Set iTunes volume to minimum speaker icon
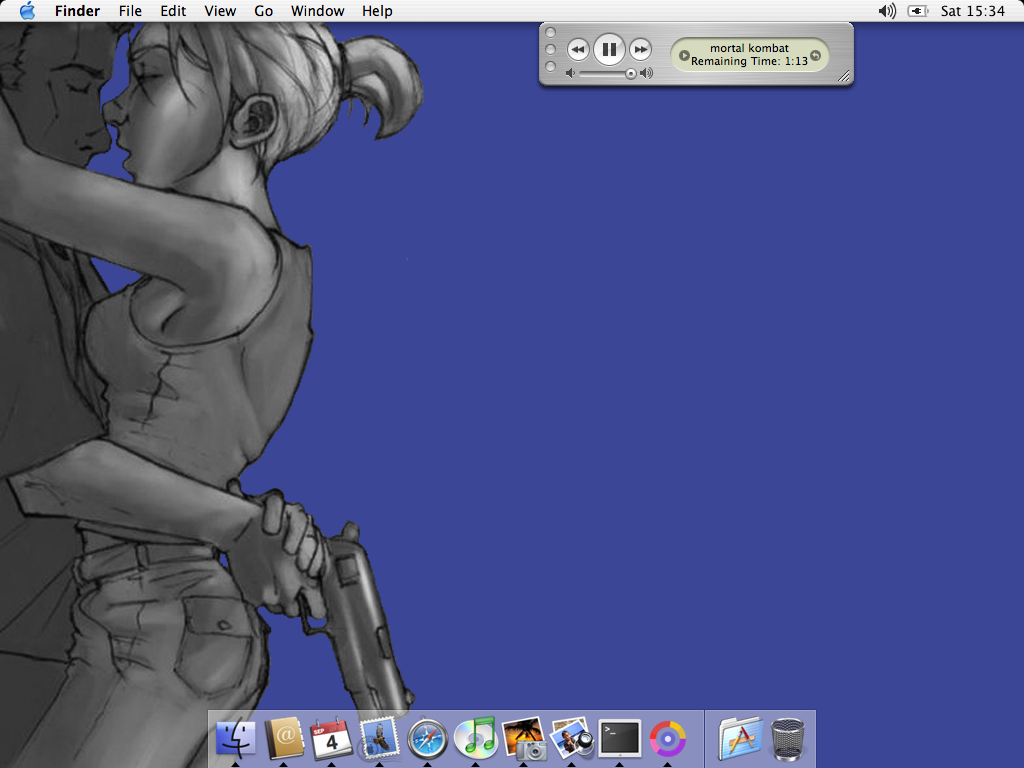 pos(570,73)
